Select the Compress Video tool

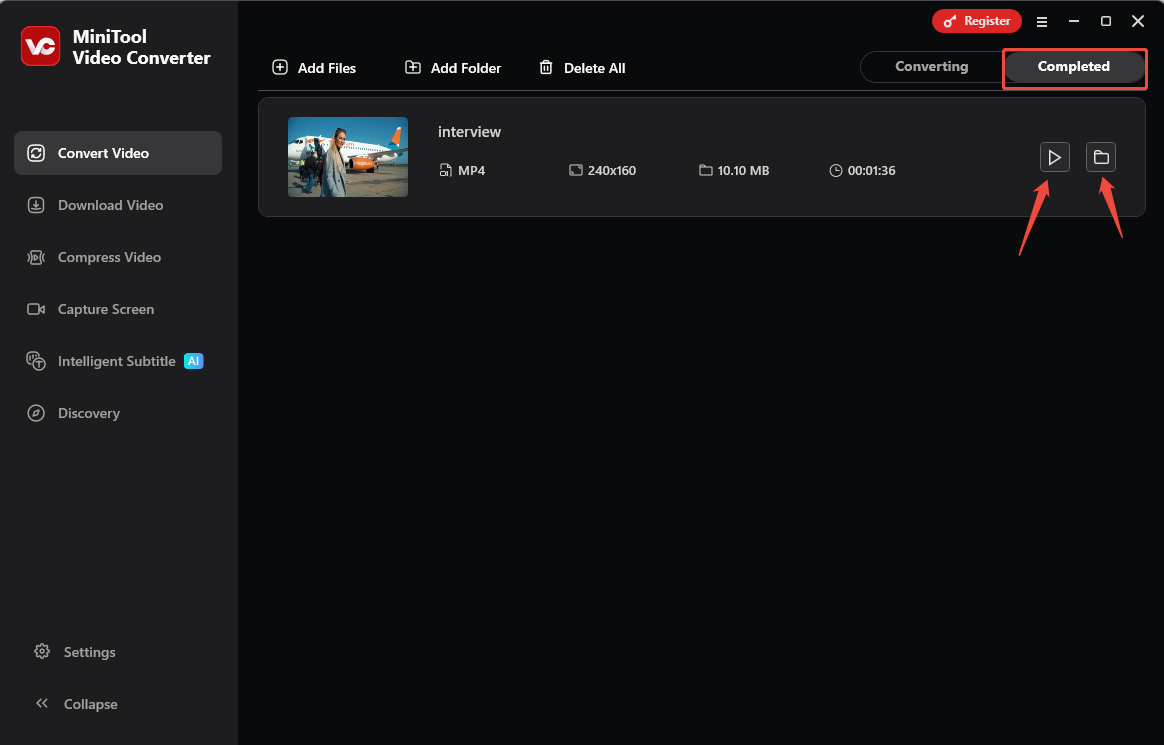point(36,257)
